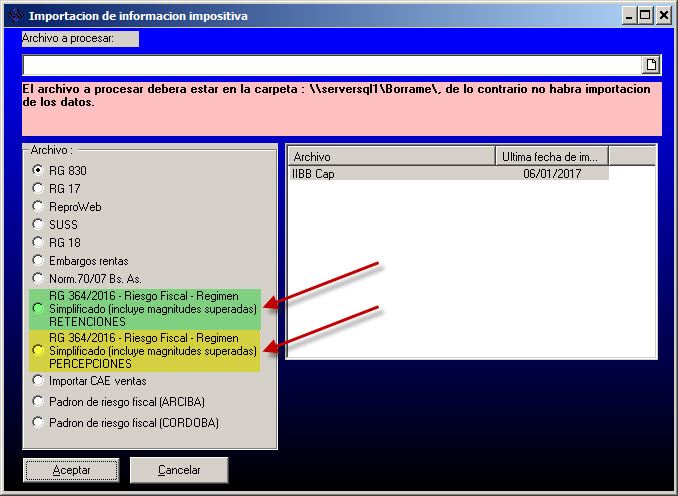Image resolution: width=678 pixels, height=496 pixels.
Task: Choose the ReproWeb radio button
Action: coord(39,206)
